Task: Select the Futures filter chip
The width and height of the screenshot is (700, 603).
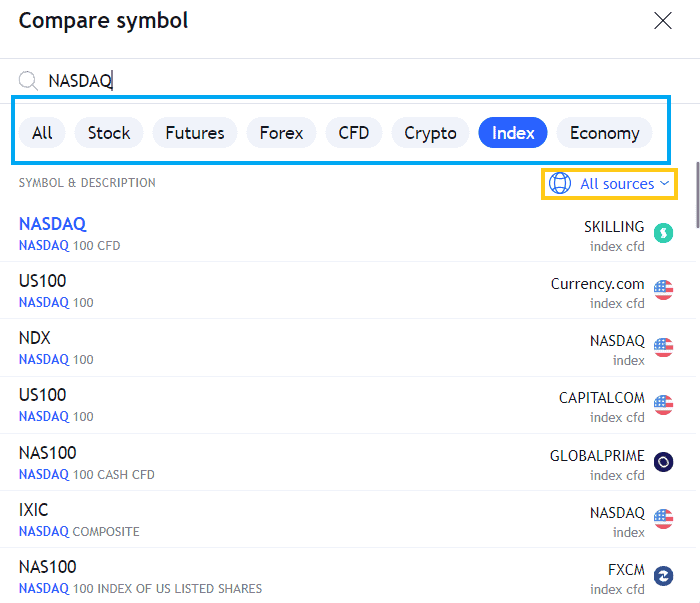Action: [x=195, y=133]
